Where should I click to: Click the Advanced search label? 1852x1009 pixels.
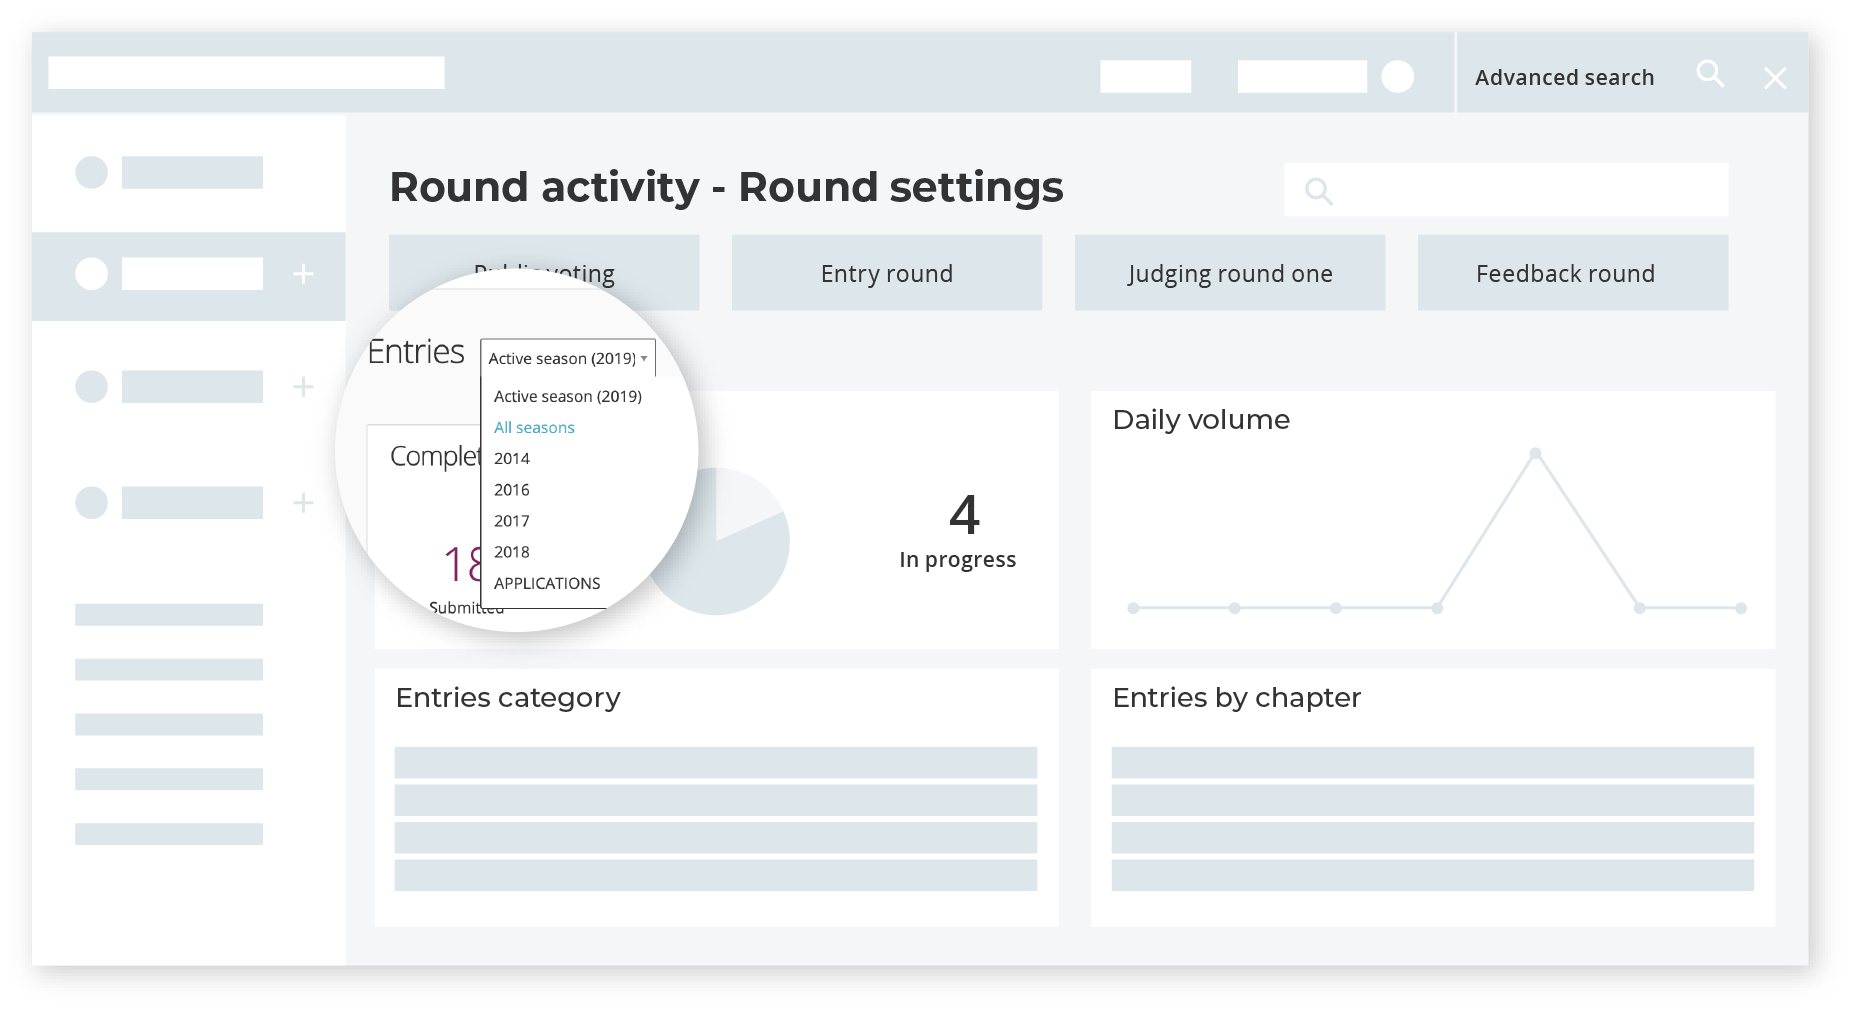point(1564,77)
